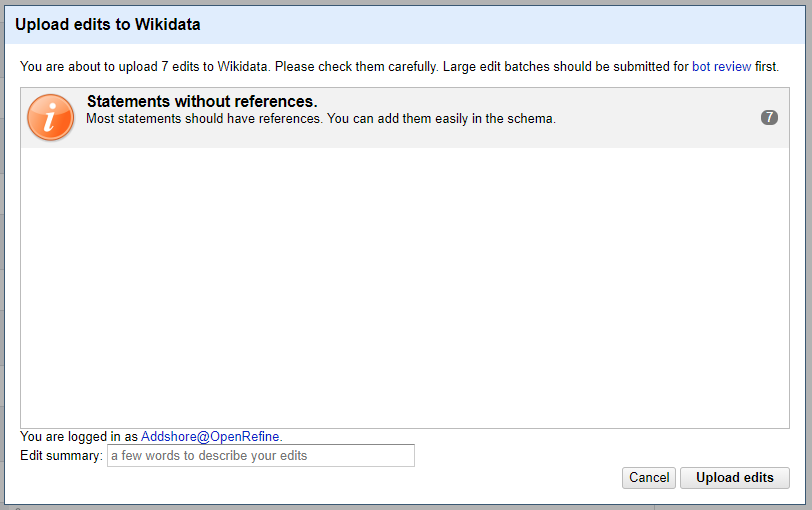Click the empty white area of issues list
The image size is (812, 510).
(405, 287)
